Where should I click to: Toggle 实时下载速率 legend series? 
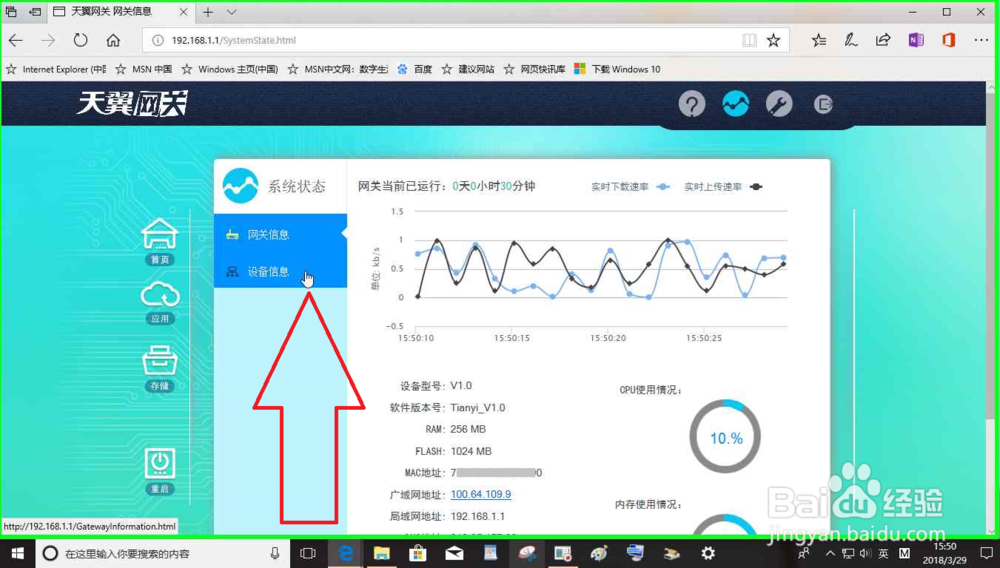click(x=630, y=187)
